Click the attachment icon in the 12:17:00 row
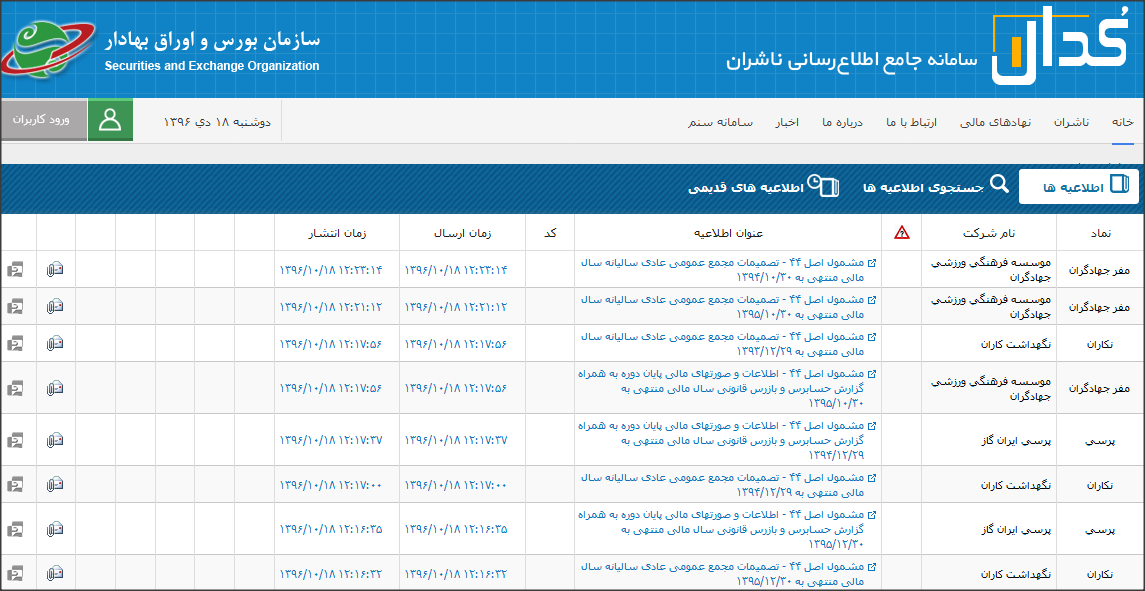Screen dimensions: 1145x591 click(x=55, y=484)
